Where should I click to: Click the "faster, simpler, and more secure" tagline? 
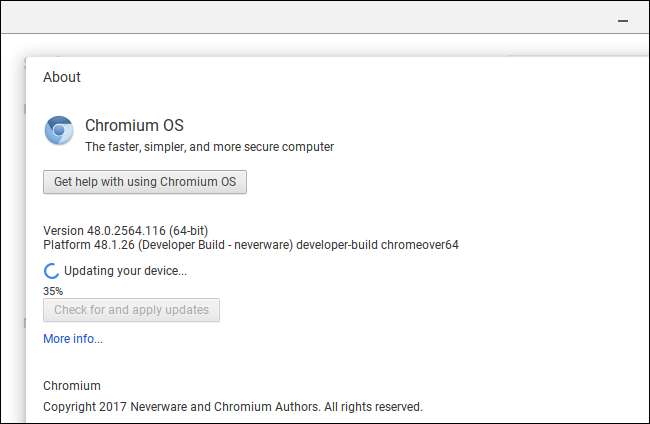[x=209, y=147]
